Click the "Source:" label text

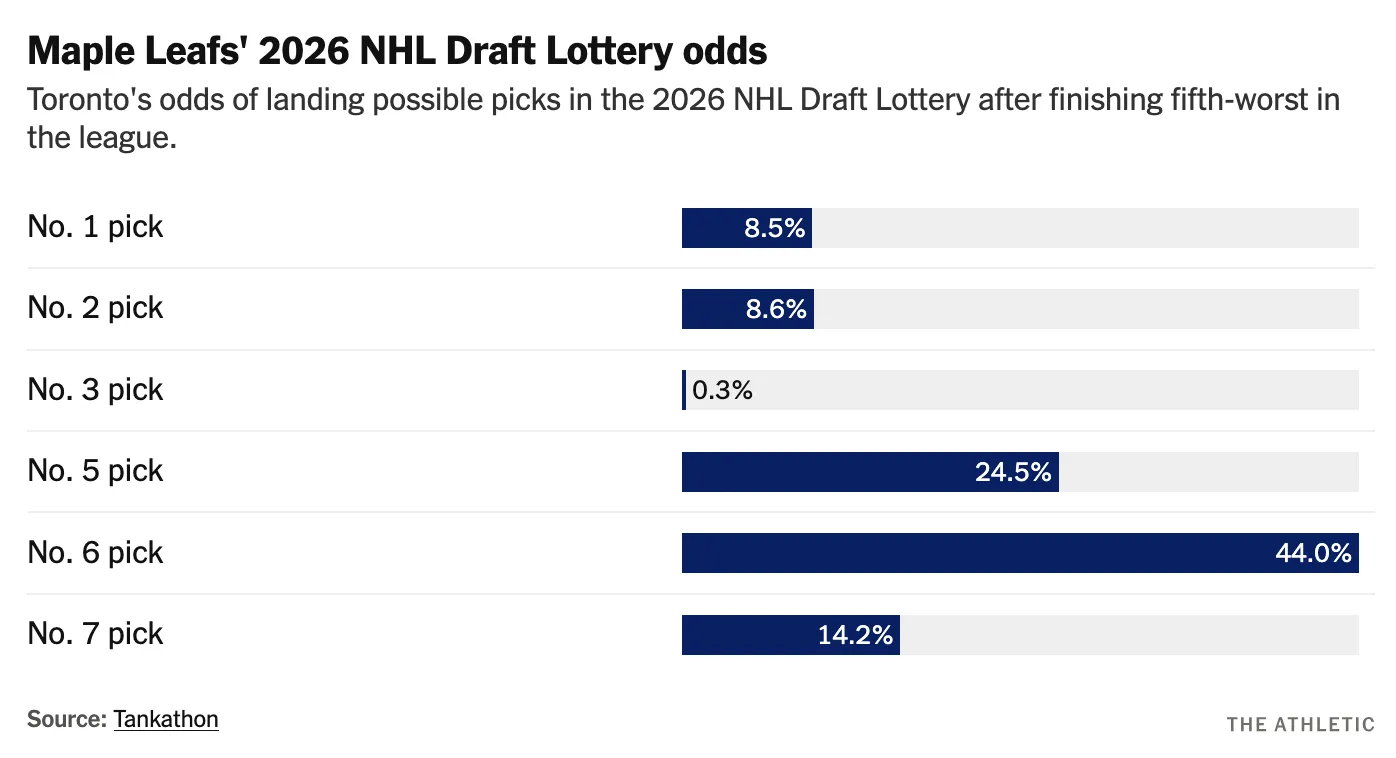coord(67,719)
